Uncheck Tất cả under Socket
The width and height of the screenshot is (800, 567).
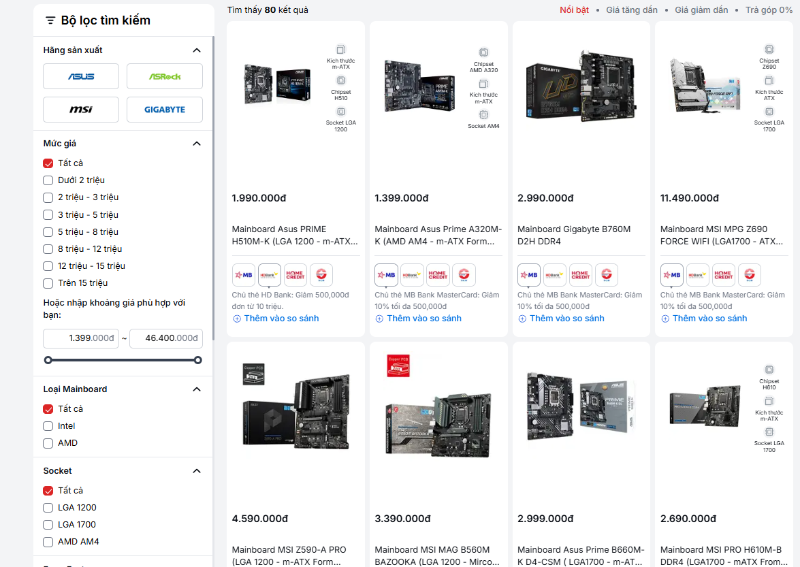48,491
